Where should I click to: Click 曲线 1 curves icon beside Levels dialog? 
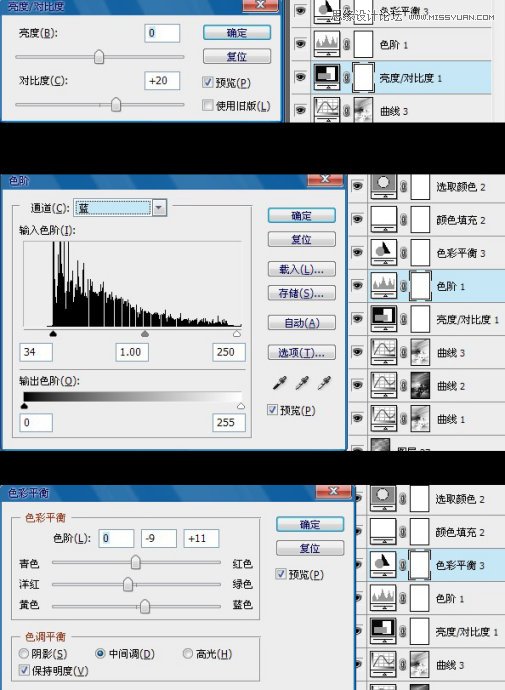click(x=384, y=418)
